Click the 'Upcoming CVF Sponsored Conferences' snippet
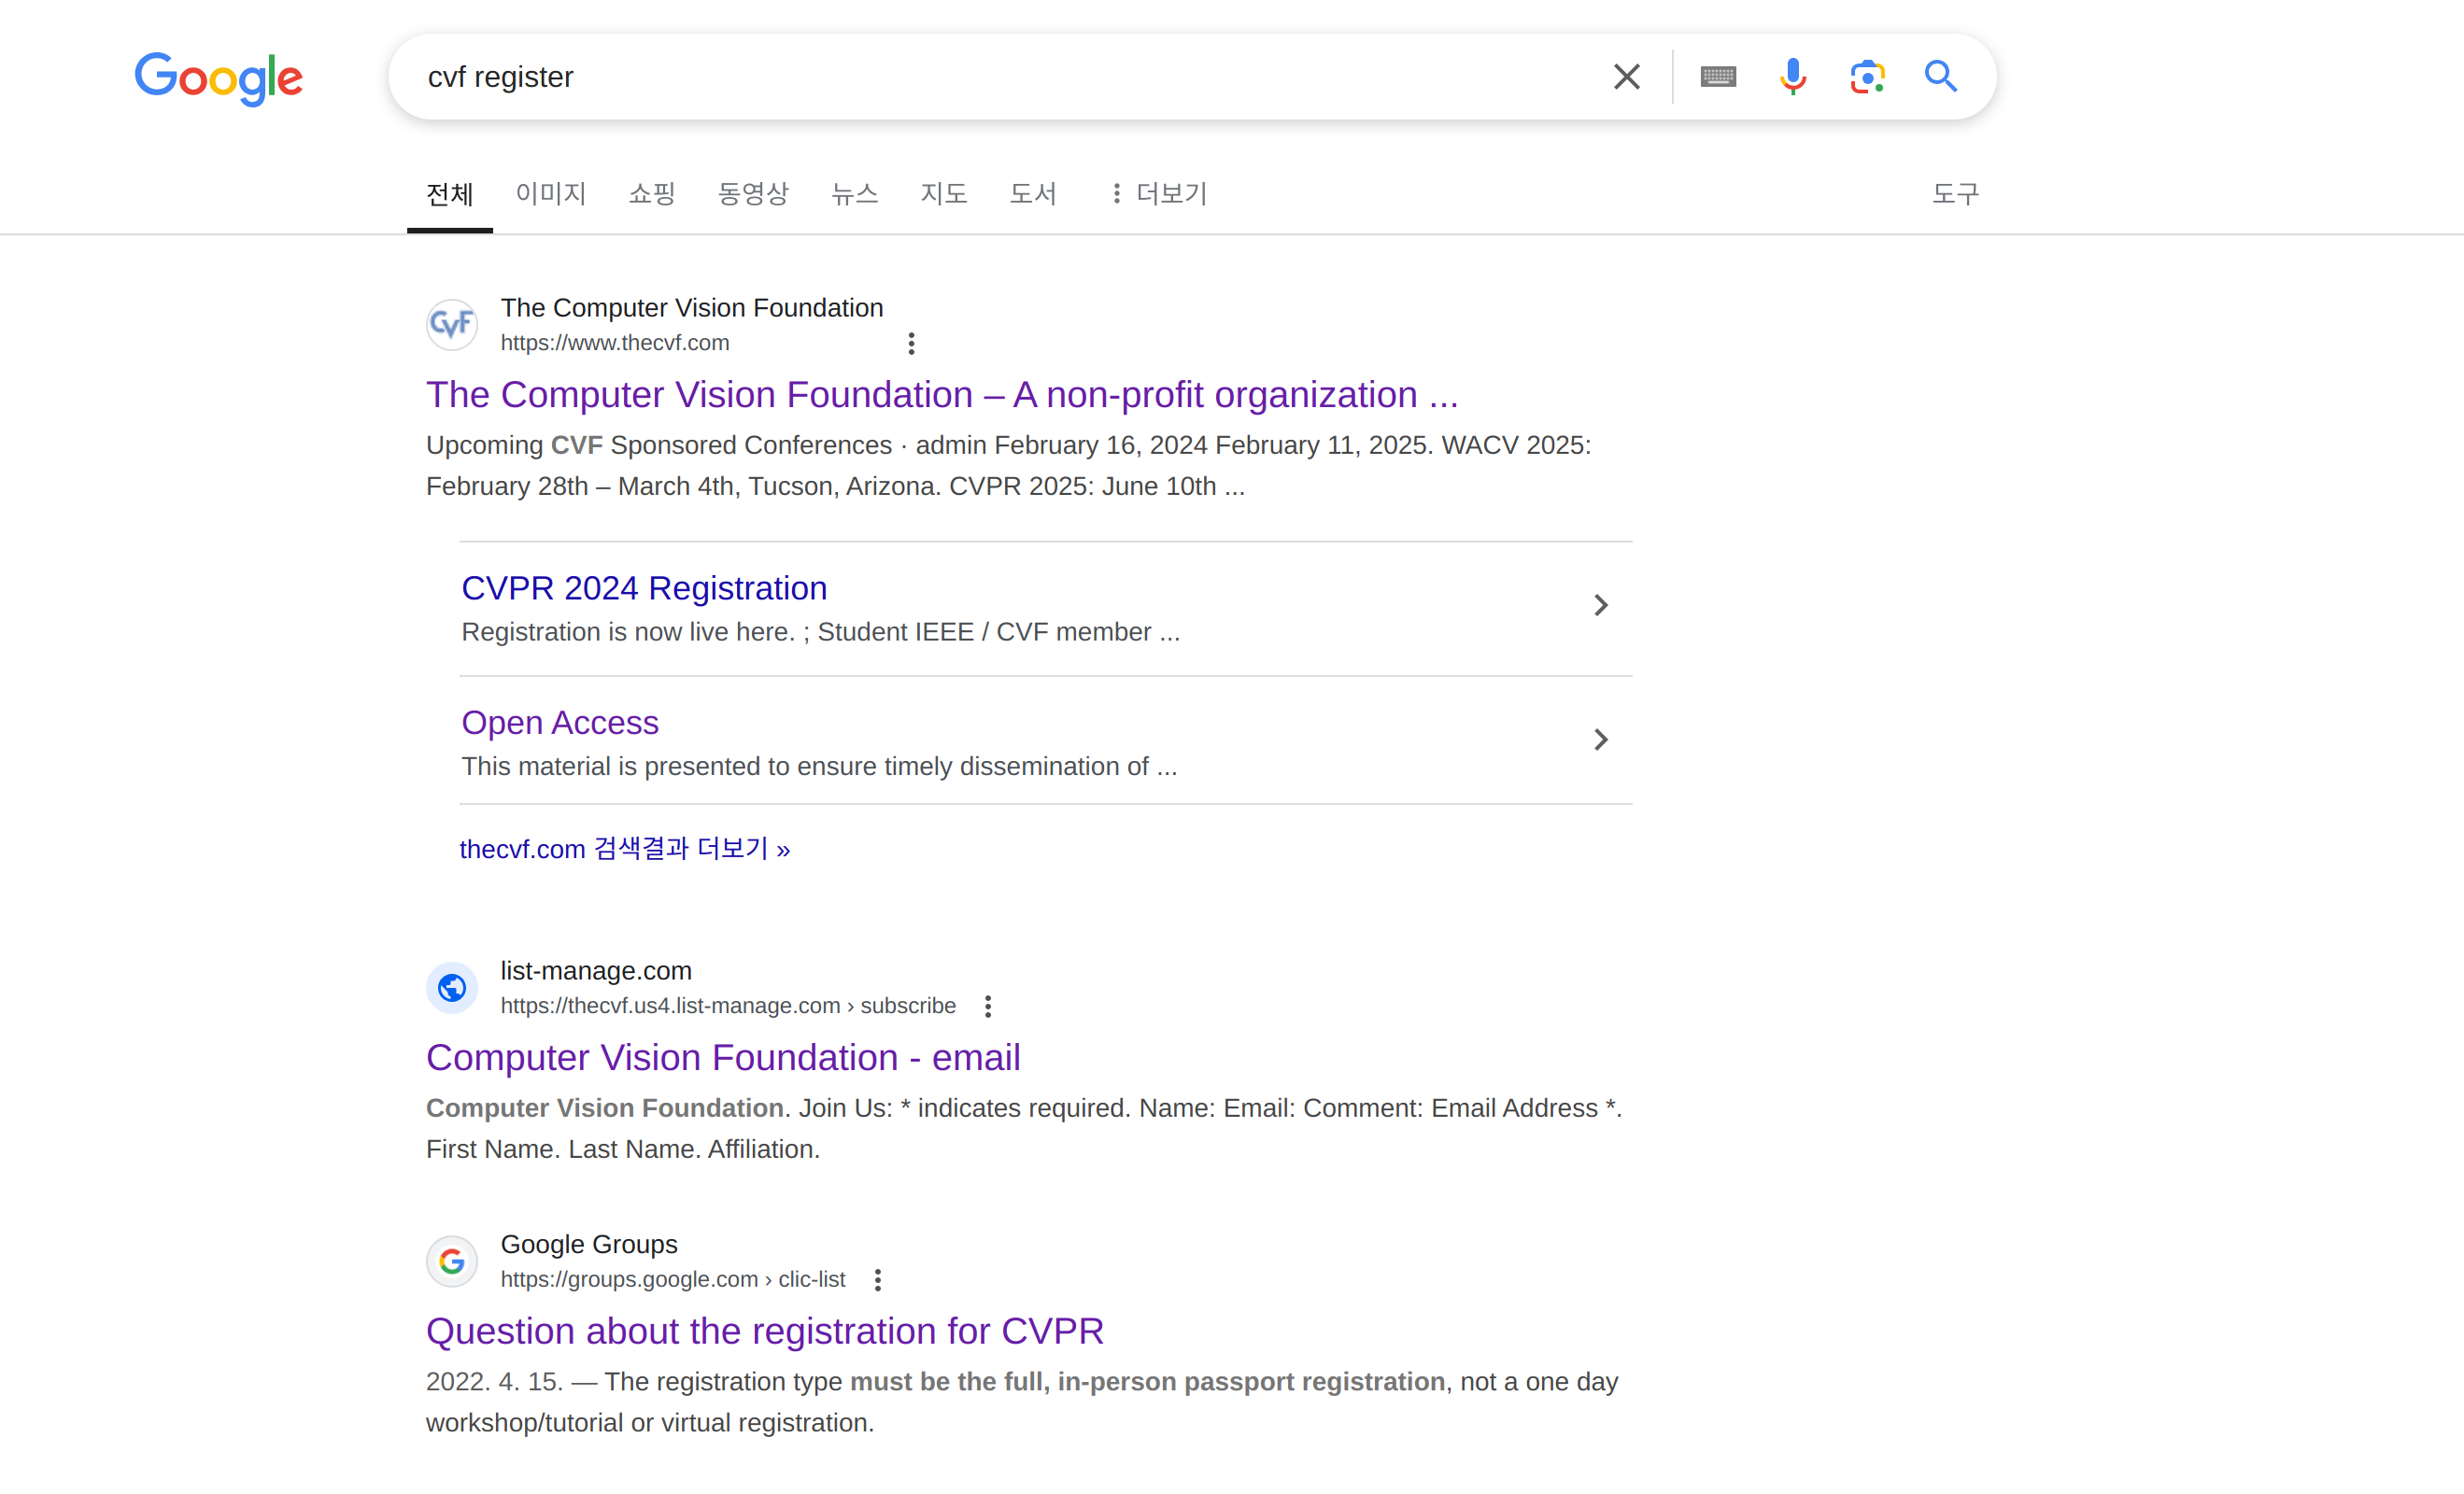The image size is (2464, 1494). click(x=1008, y=466)
